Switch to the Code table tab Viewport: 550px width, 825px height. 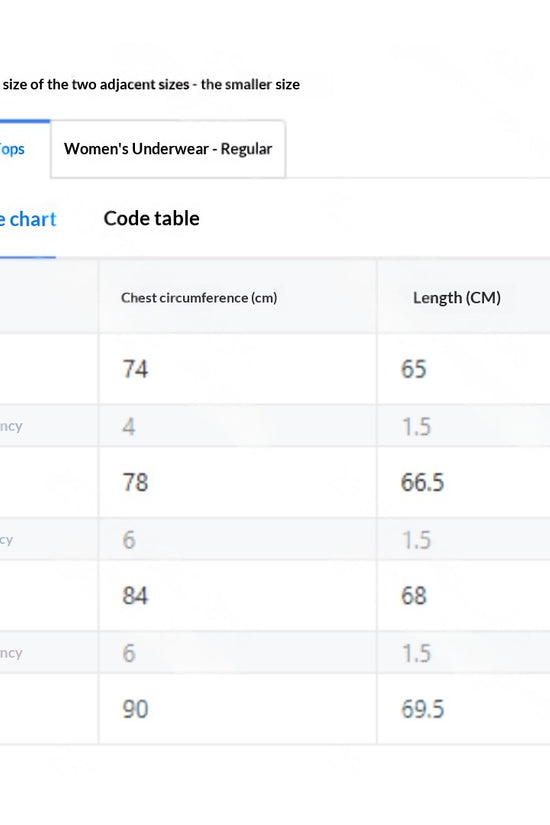[x=152, y=218]
